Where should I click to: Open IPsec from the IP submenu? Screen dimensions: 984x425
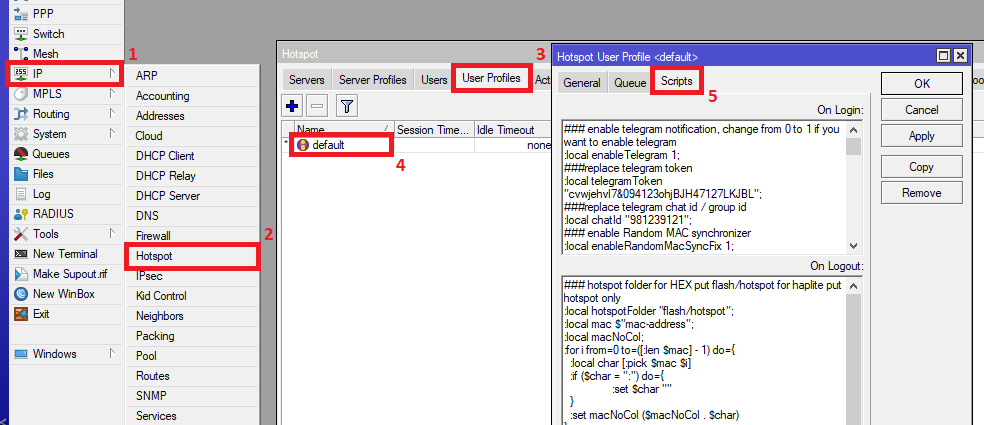click(x=192, y=276)
